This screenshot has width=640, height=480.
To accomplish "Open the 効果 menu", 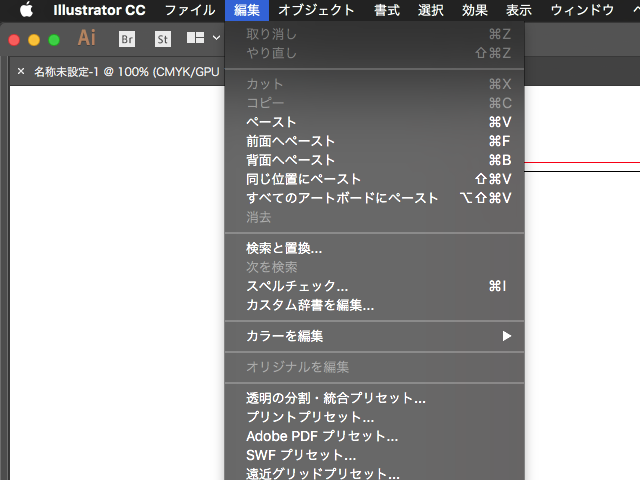I will tap(475, 10).
